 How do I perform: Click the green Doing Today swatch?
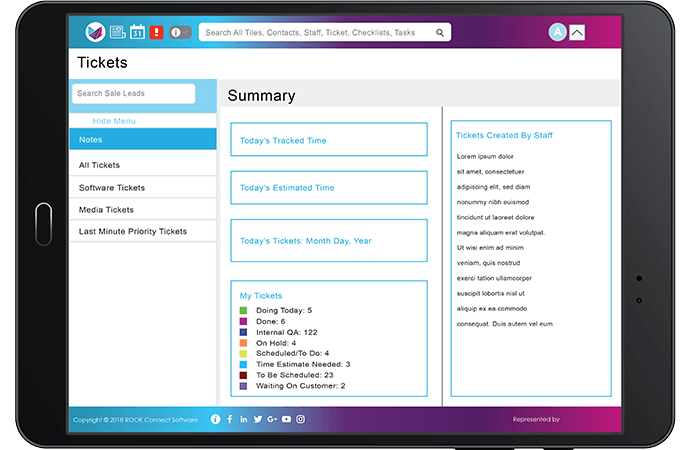243,311
